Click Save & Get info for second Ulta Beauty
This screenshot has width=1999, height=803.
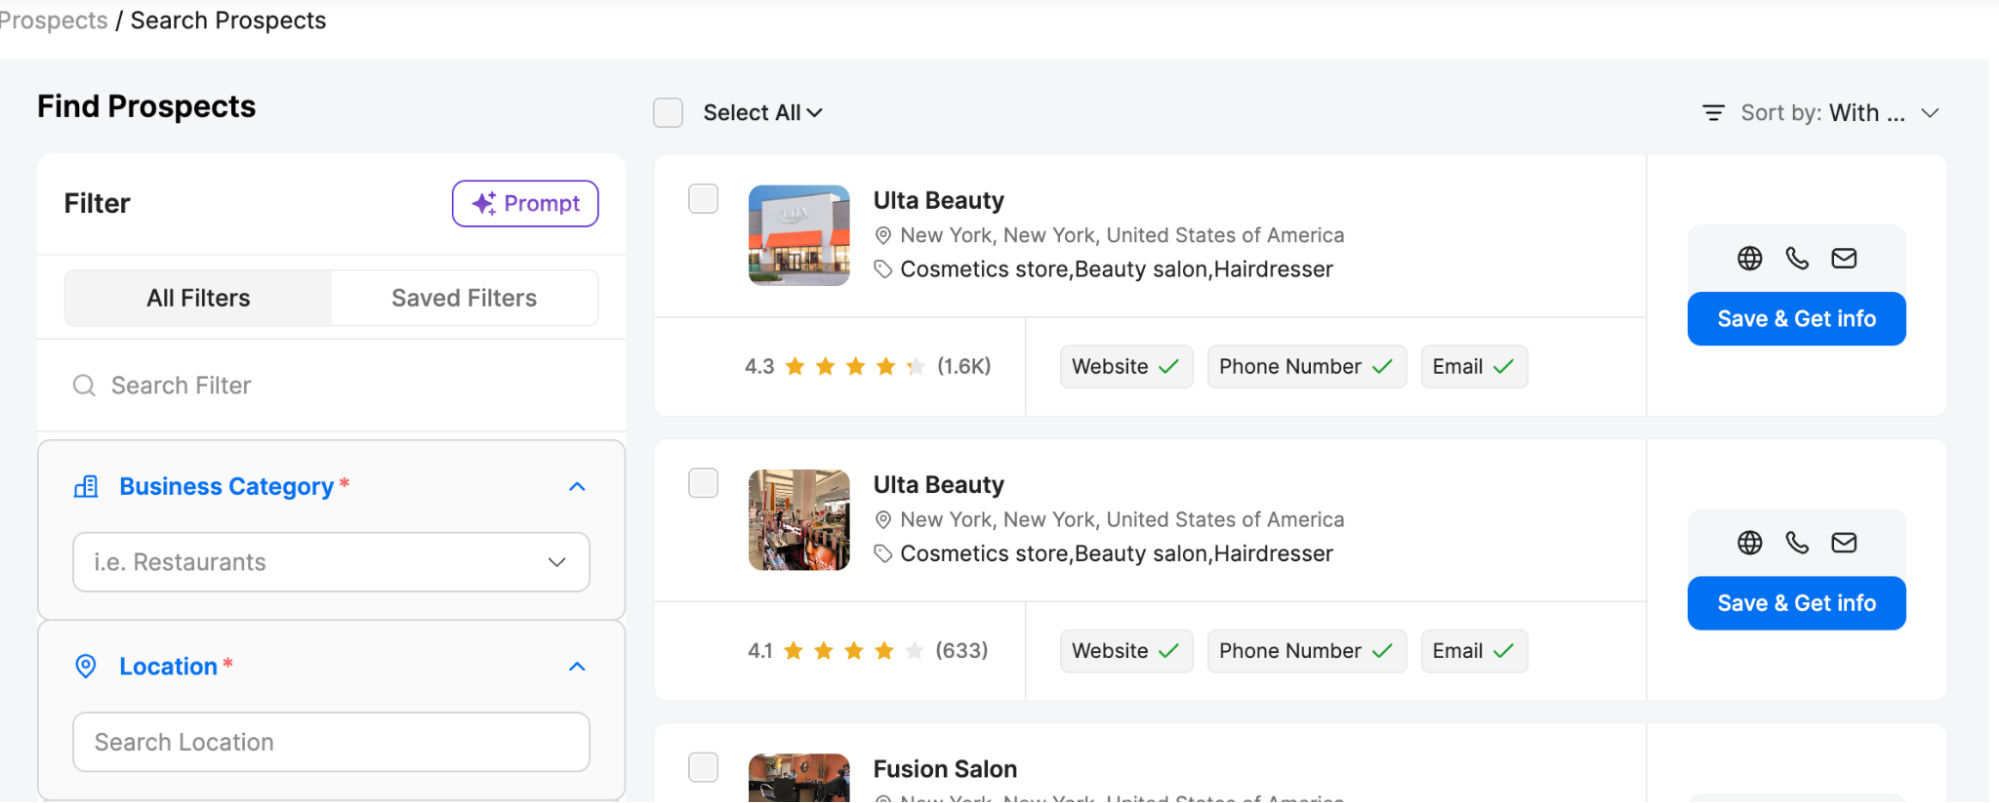click(x=1796, y=603)
